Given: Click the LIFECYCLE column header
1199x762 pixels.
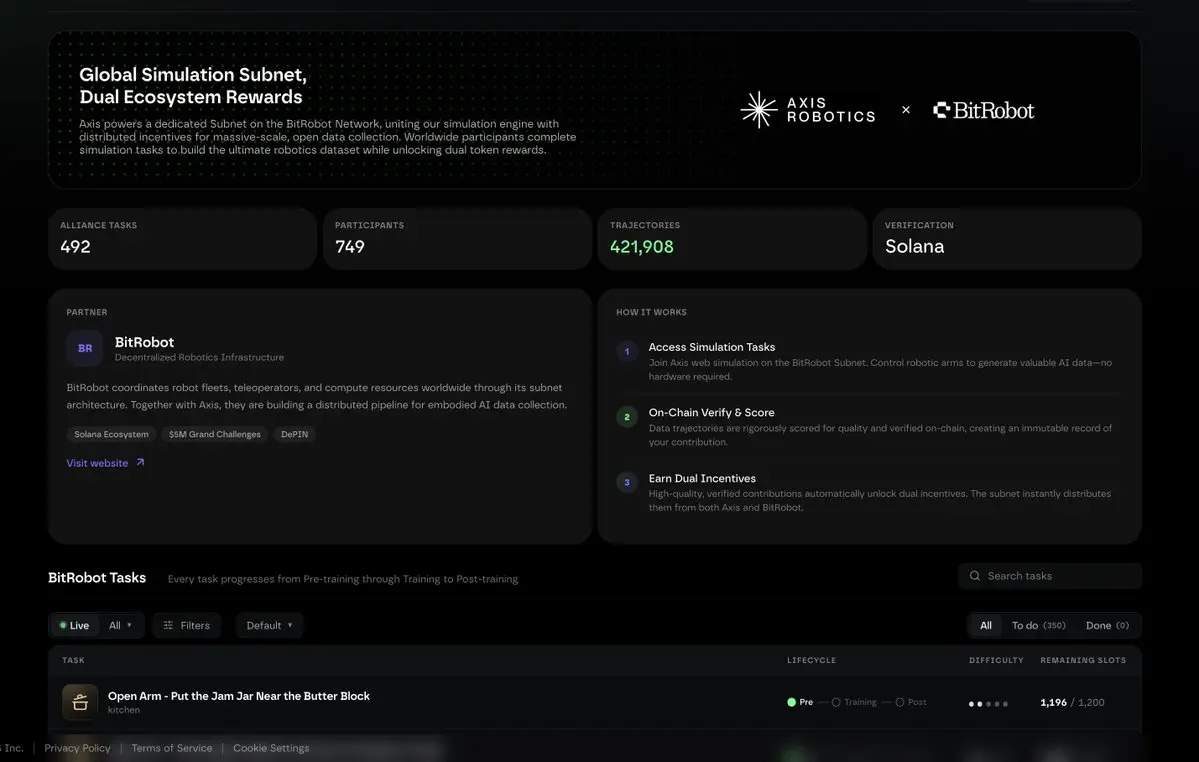Looking at the screenshot, I should (811, 660).
